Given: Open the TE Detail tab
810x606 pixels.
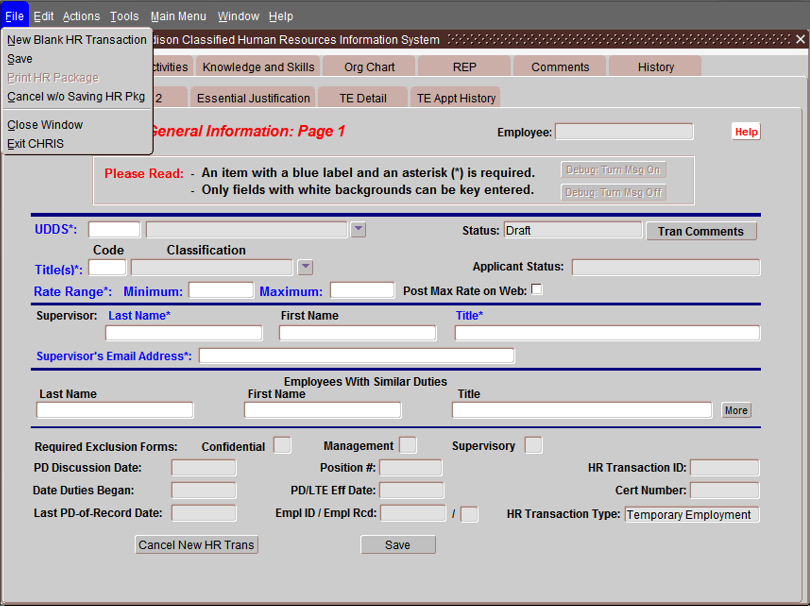Looking at the screenshot, I should [363, 98].
